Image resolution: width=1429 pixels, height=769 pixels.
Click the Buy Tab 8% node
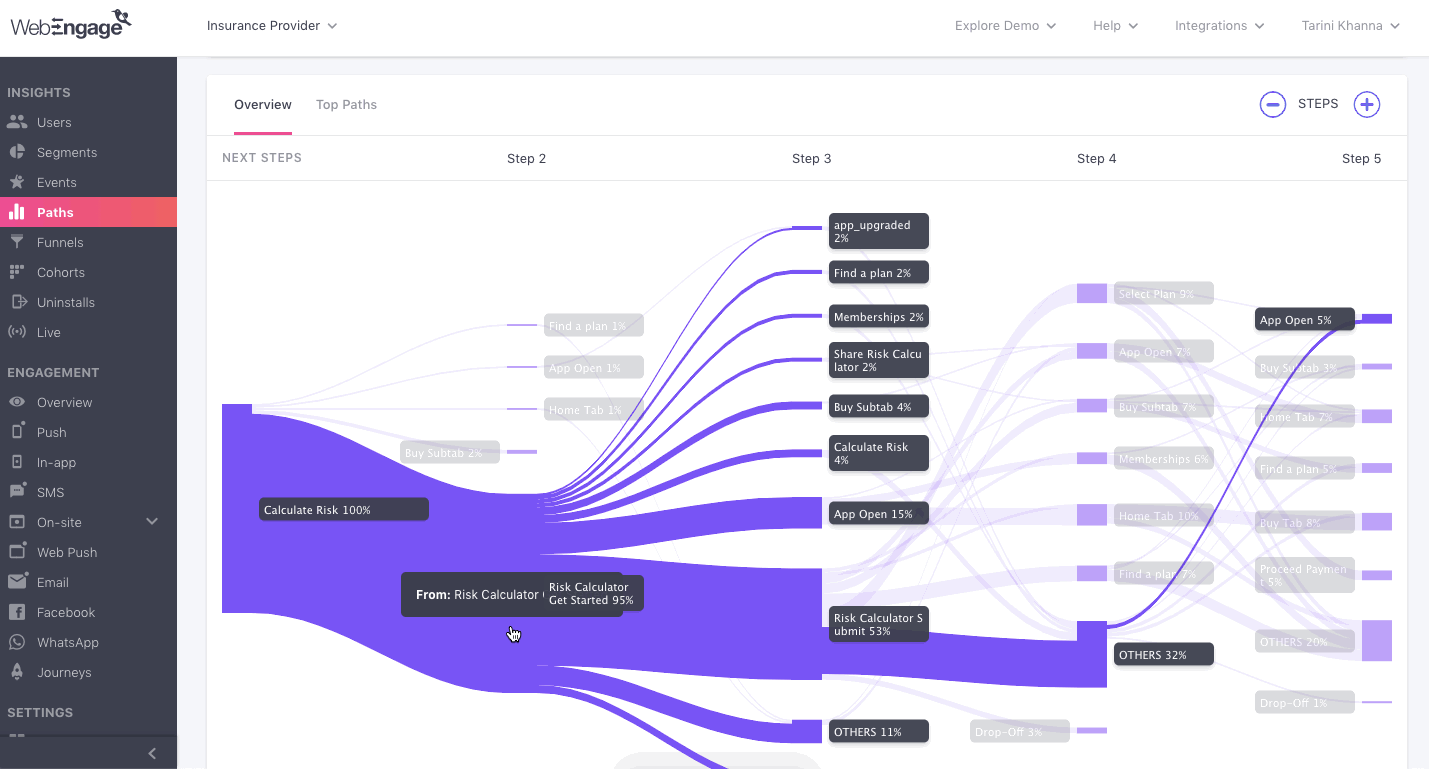[1305, 523]
